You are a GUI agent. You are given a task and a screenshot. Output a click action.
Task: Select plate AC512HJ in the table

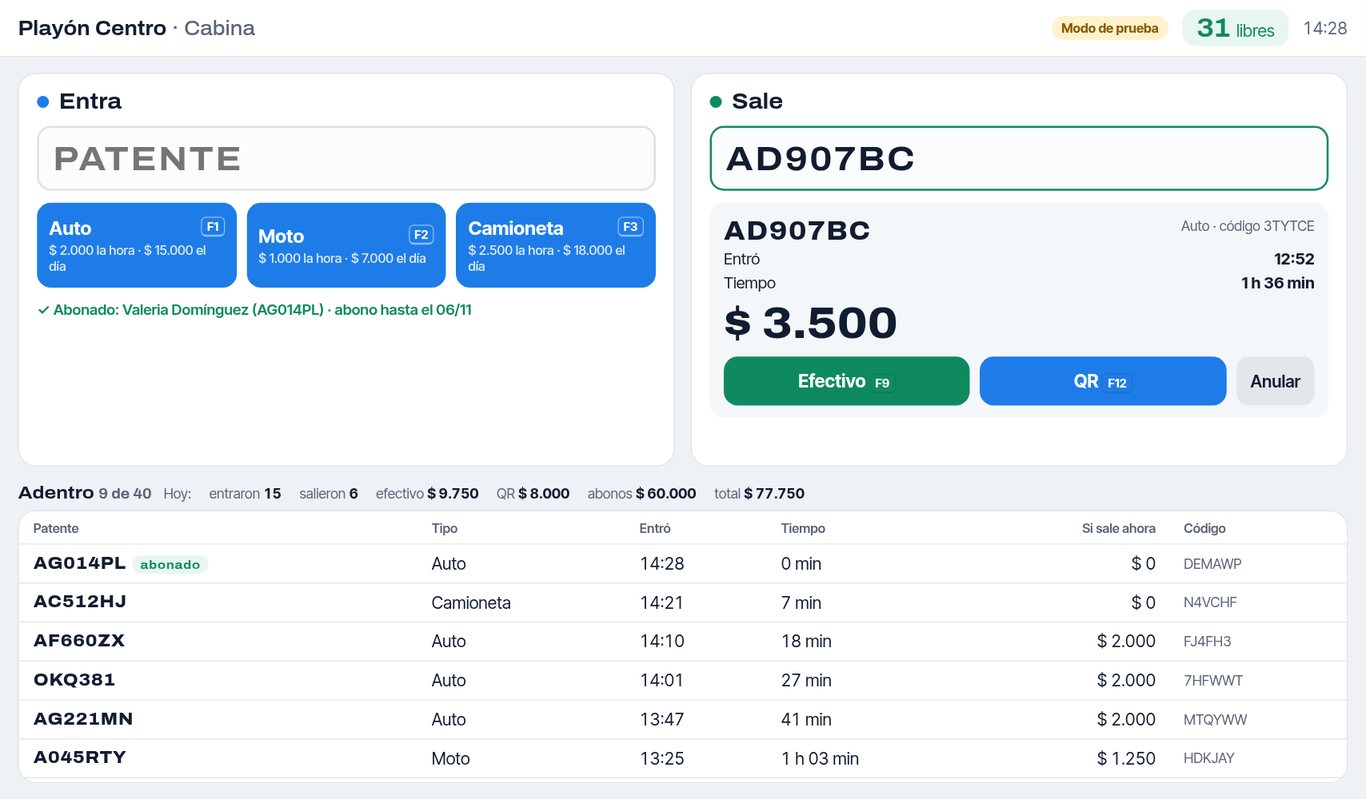pyautogui.click(x=80, y=602)
